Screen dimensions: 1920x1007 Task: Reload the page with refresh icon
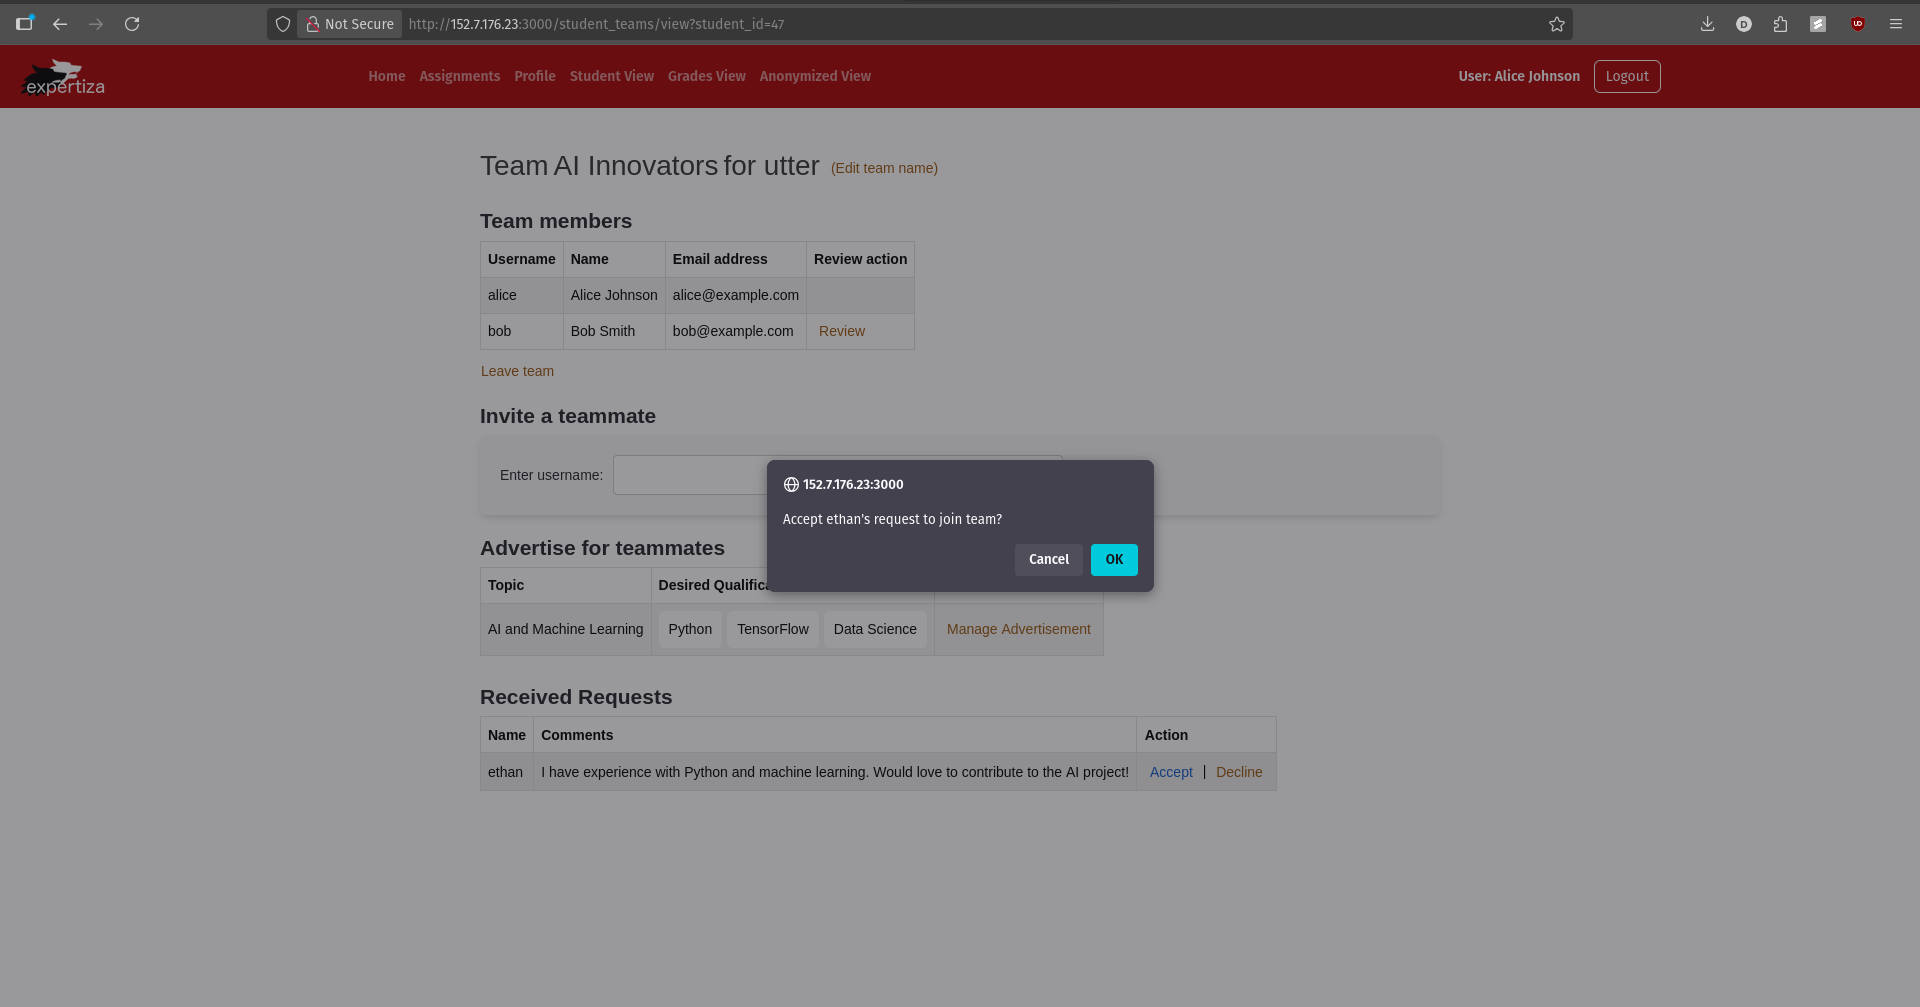(x=132, y=24)
